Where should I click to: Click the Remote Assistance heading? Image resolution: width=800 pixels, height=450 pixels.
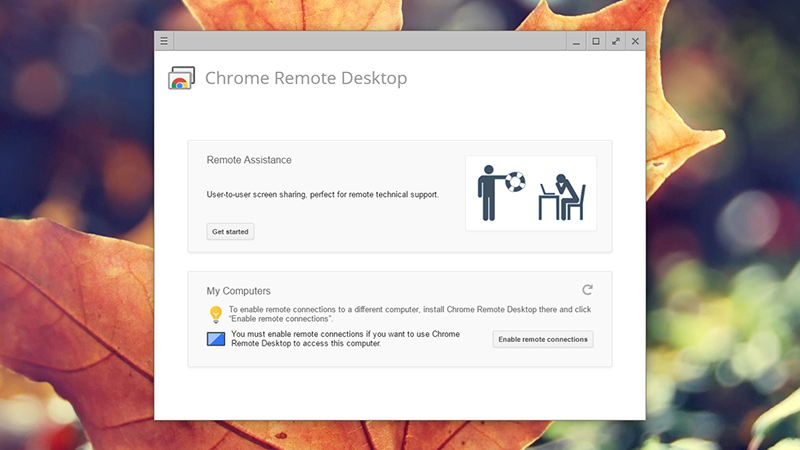(x=249, y=160)
